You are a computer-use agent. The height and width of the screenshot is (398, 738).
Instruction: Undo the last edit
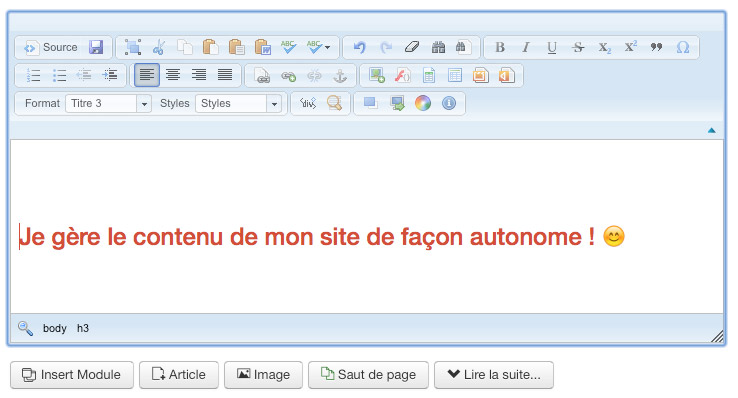point(360,47)
